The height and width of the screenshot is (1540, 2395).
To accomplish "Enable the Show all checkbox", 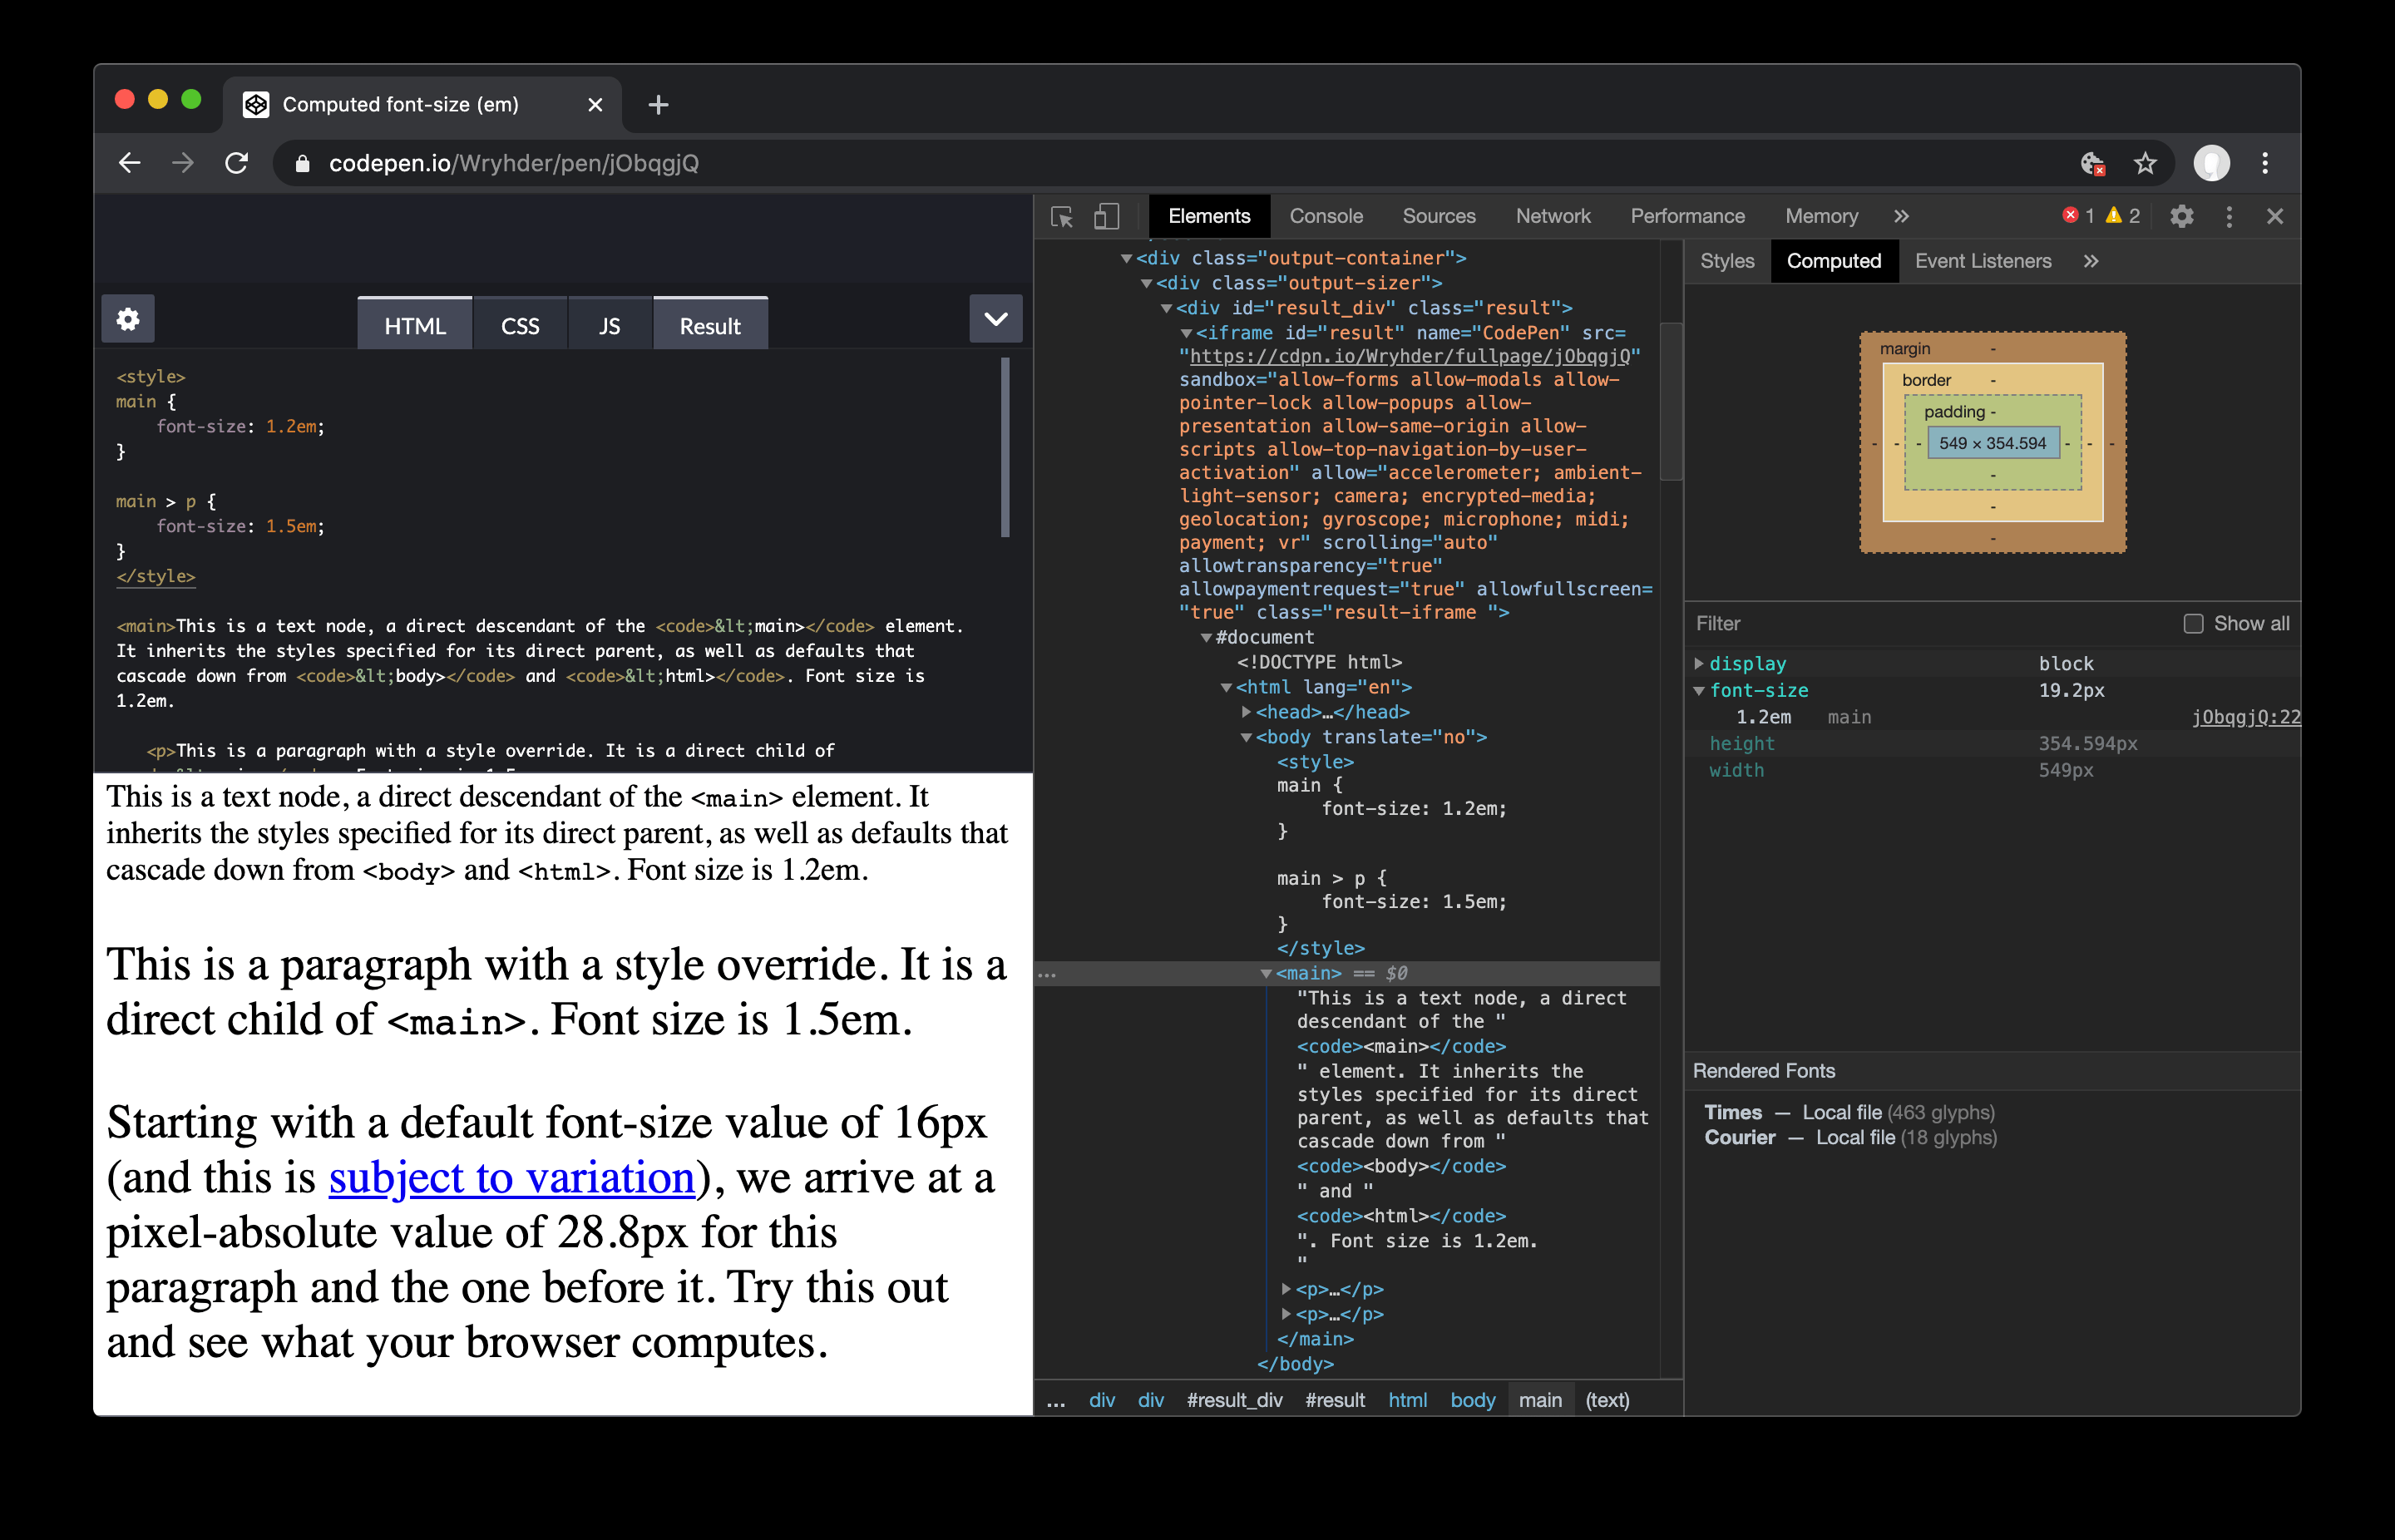I will 2193,624.
